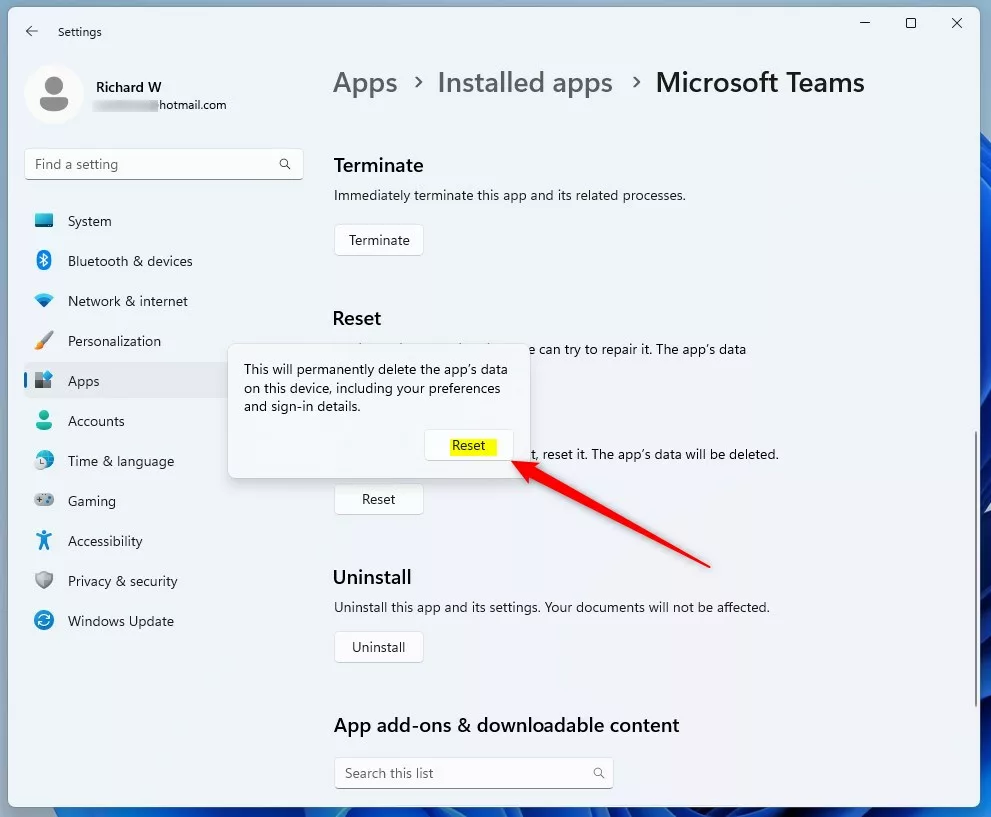Select the Apps sidebar item
Screen dimensions: 991x817
(x=125, y=381)
